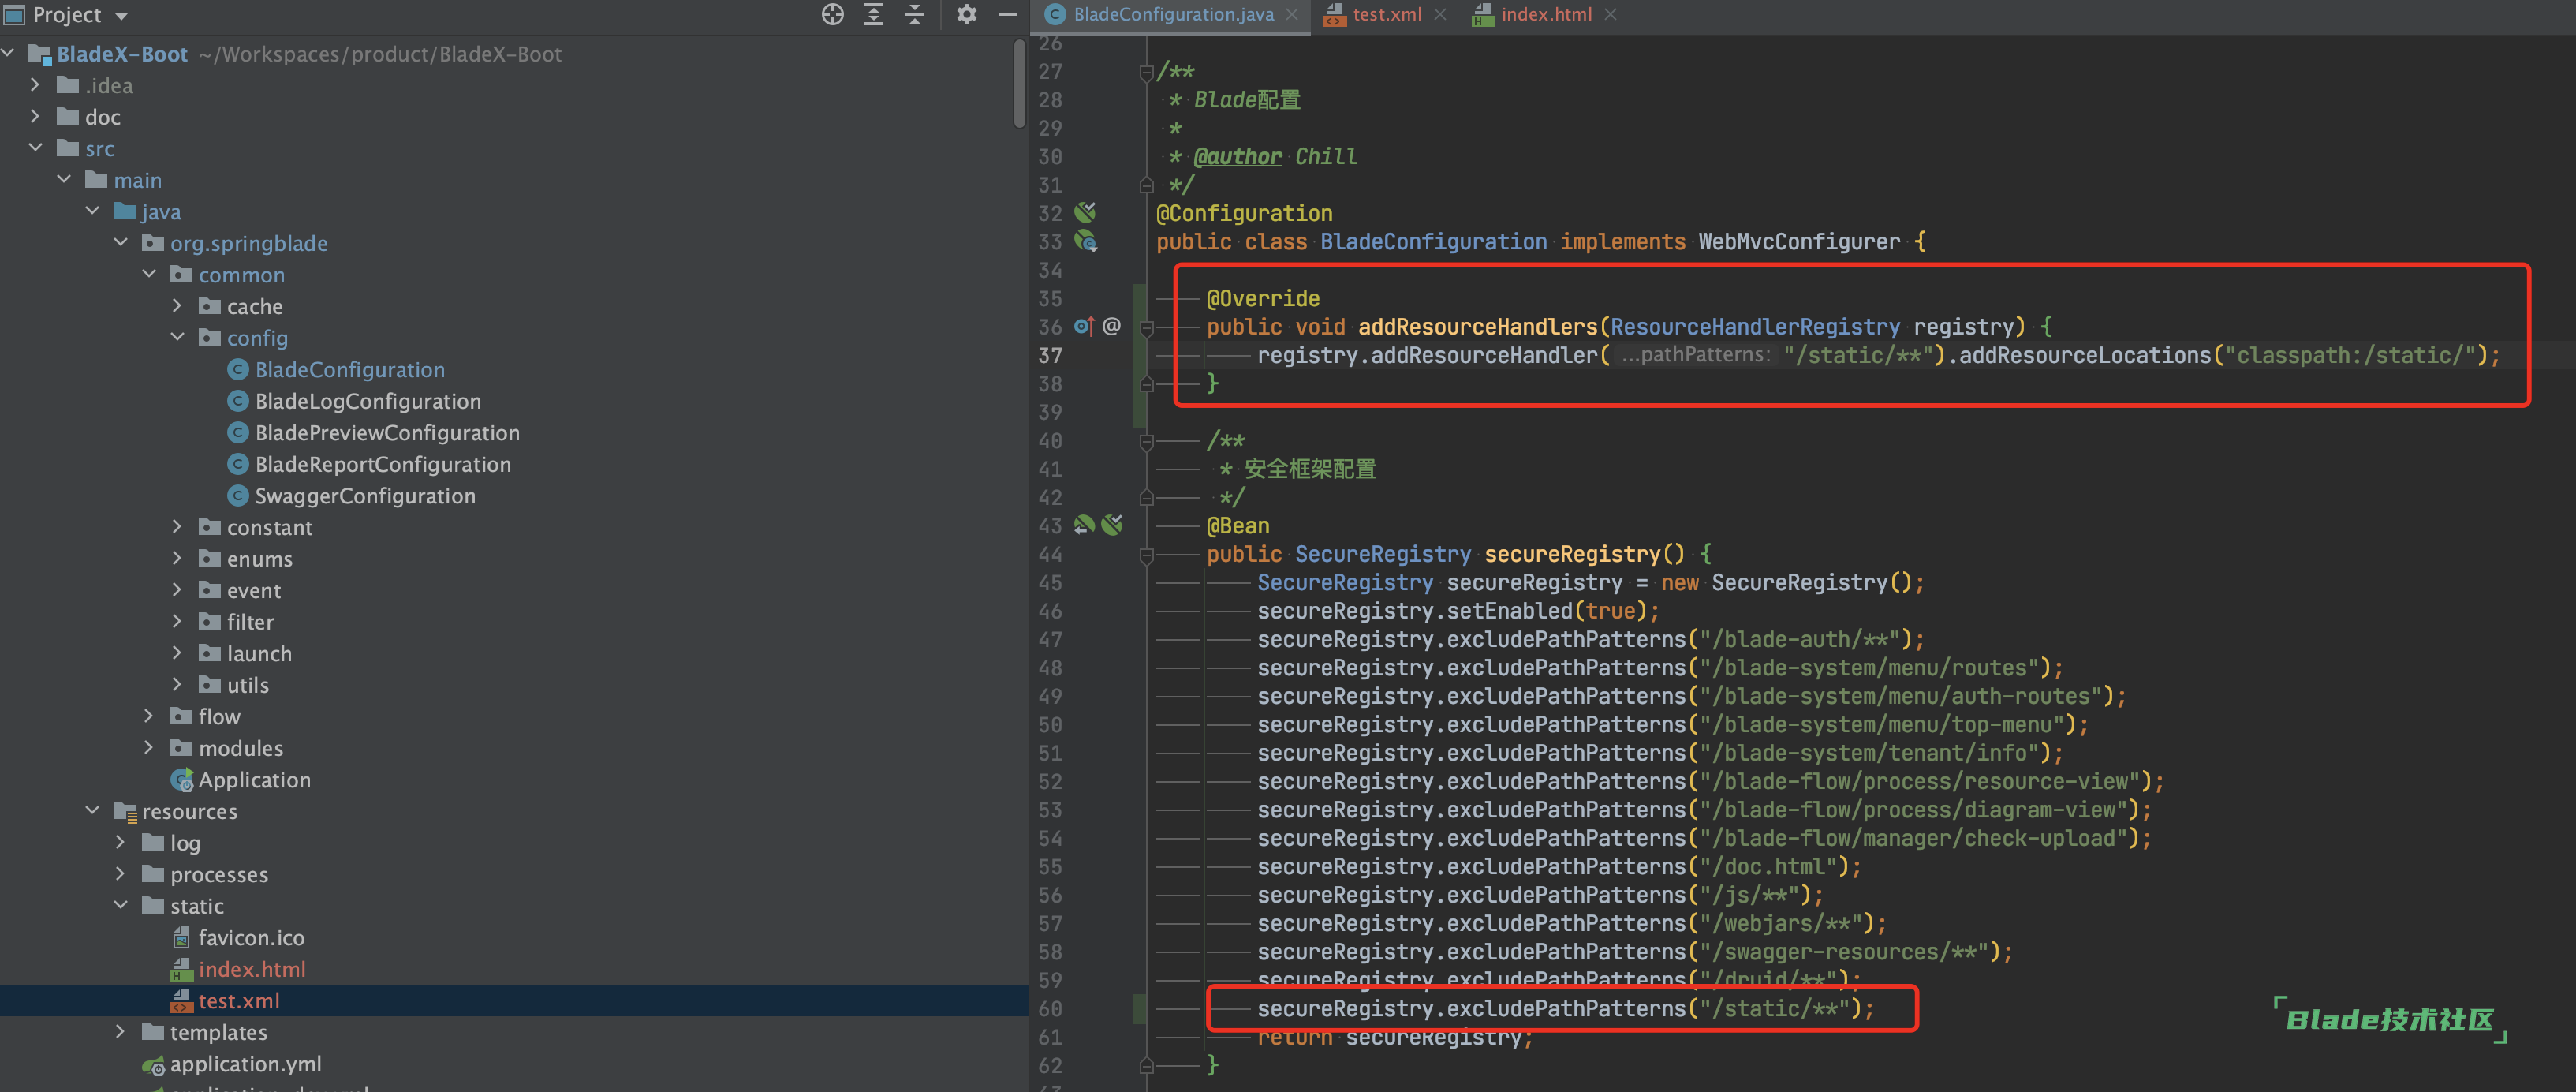Collapse the static folder

[121, 906]
